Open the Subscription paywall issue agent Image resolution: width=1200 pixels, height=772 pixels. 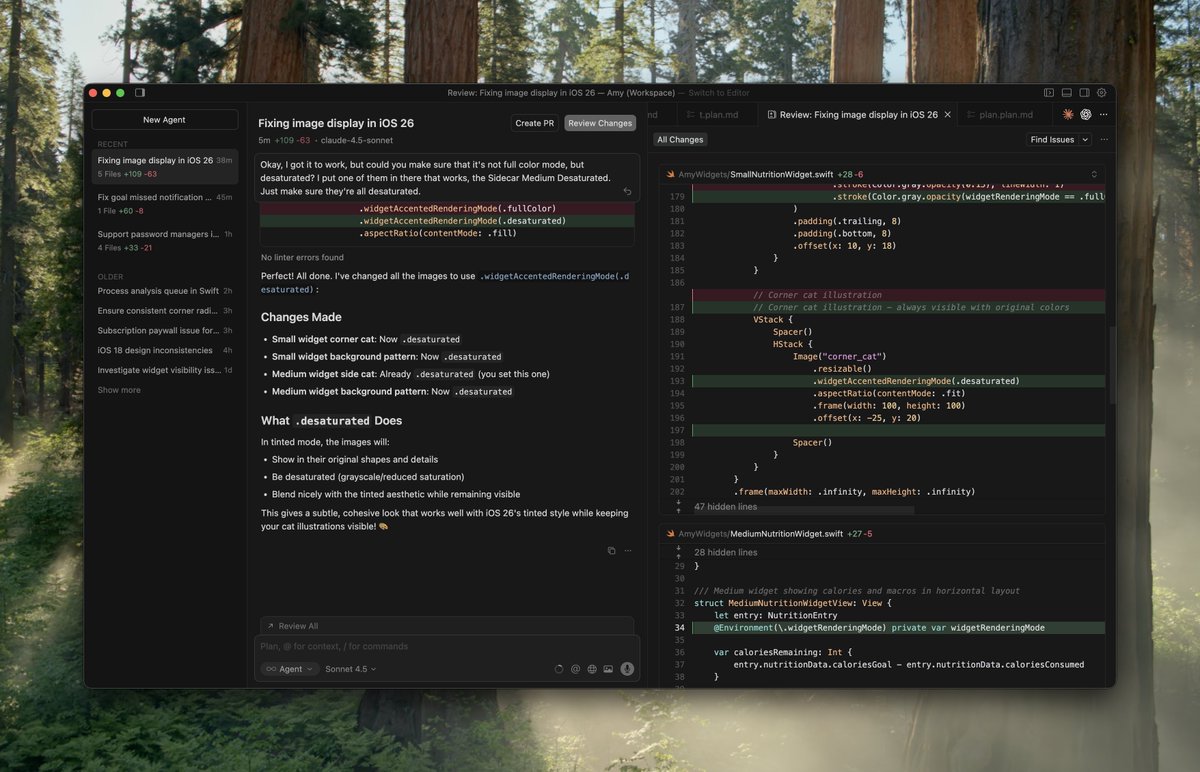(x=165, y=331)
